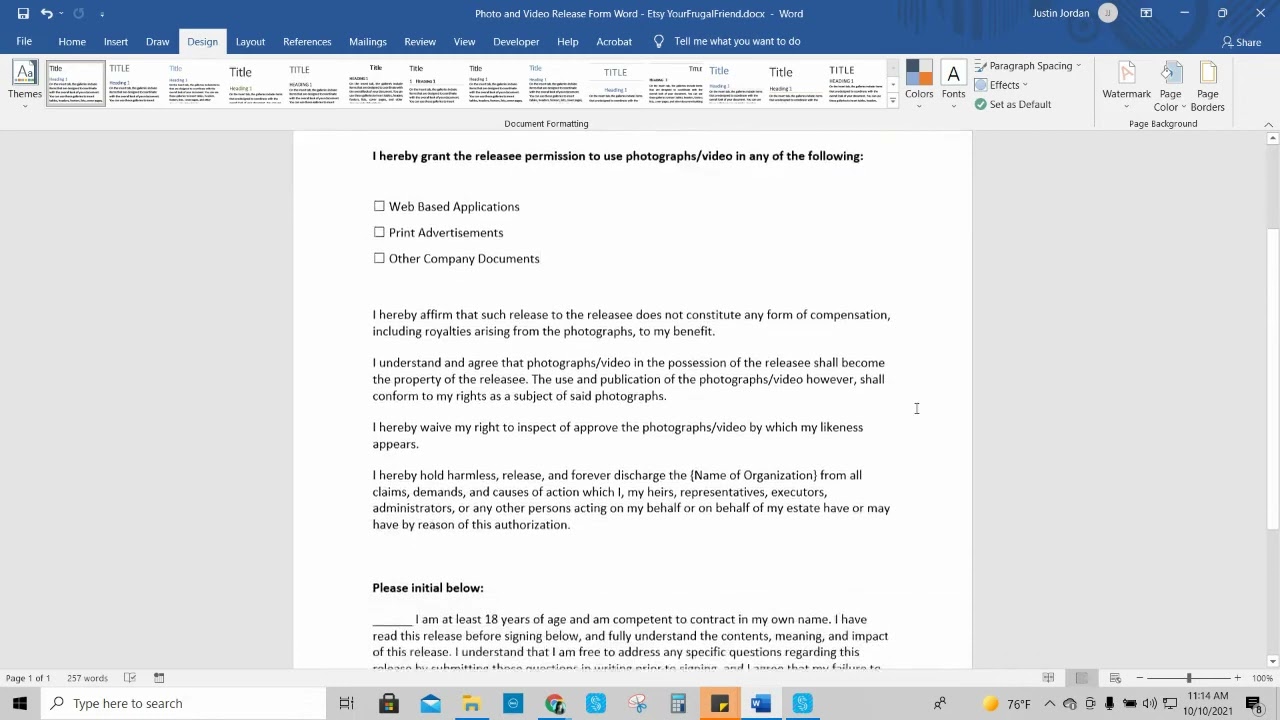Image resolution: width=1280 pixels, height=720 pixels.
Task: Switch to Read Mode view
Action: tap(1048, 678)
